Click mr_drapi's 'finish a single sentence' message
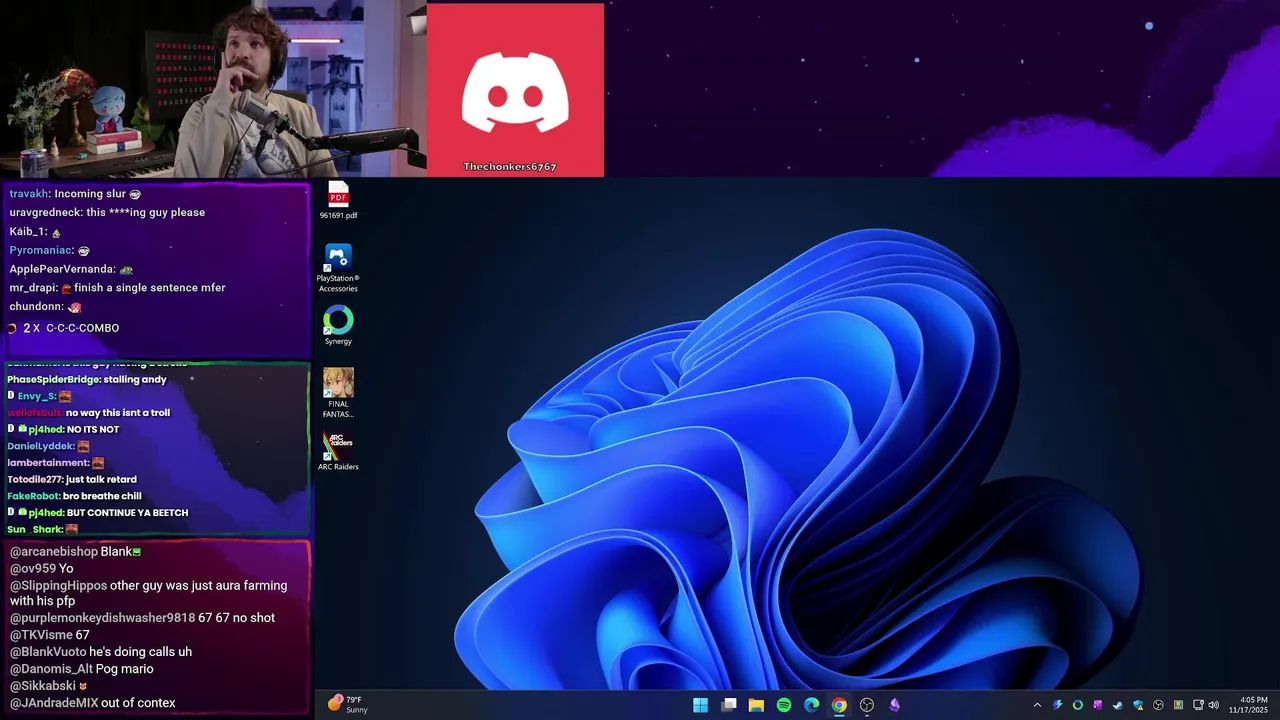Screen dimensions: 1280x720 (117, 288)
